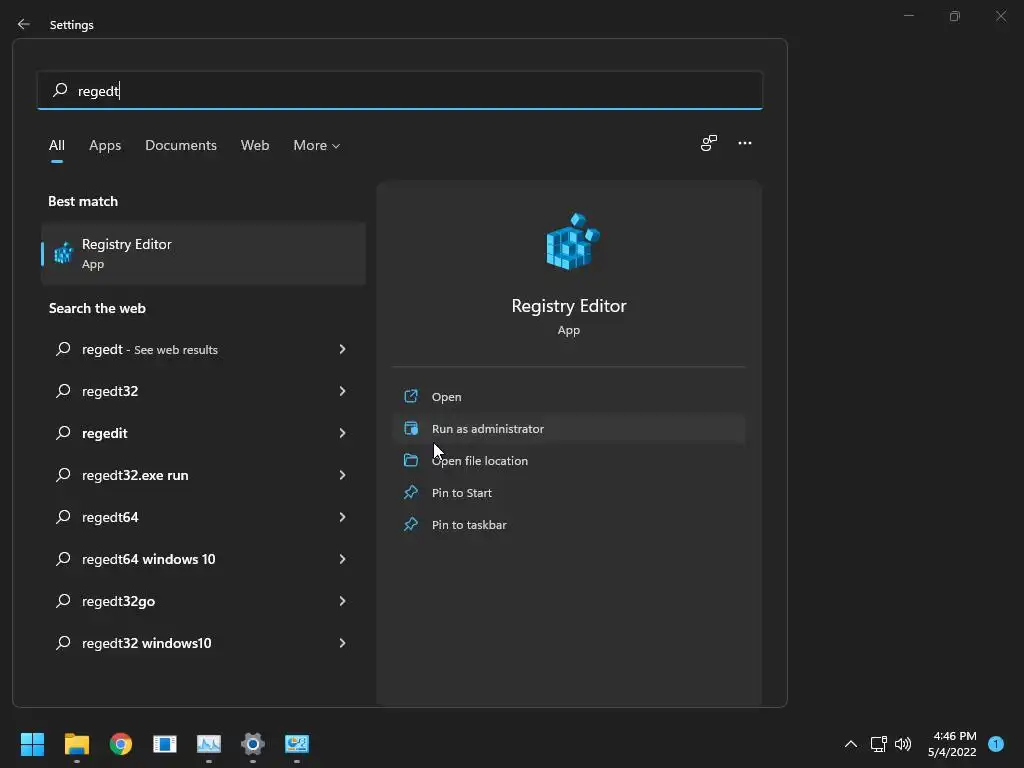Open the notification badge in tray
The height and width of the screenshot is (768, 1024).
[996, 744]
